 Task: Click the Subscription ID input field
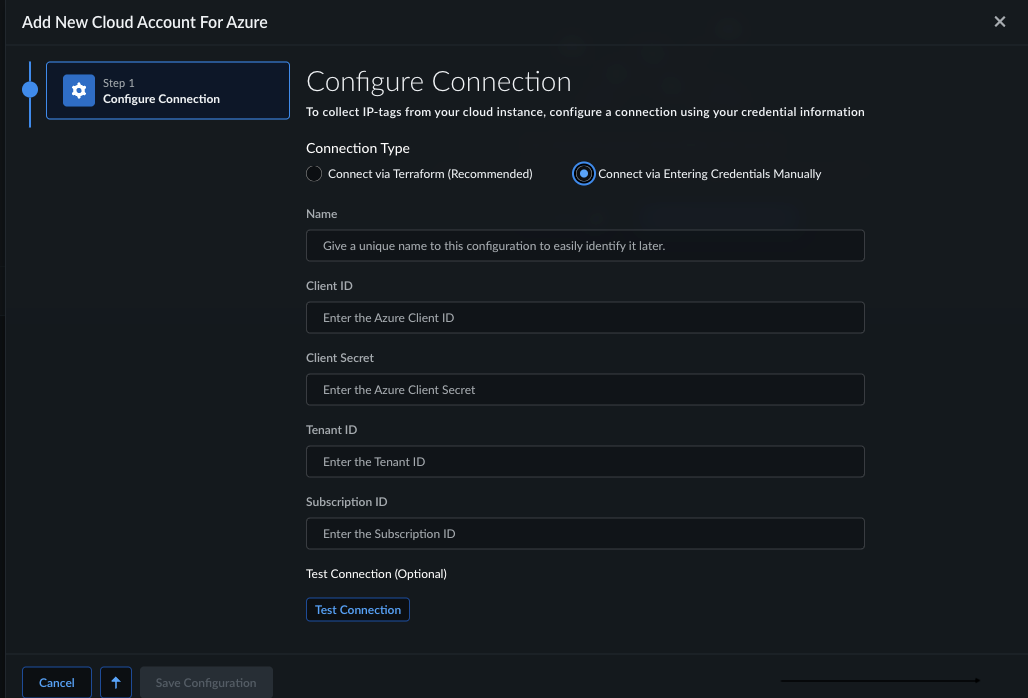[585, 533]
